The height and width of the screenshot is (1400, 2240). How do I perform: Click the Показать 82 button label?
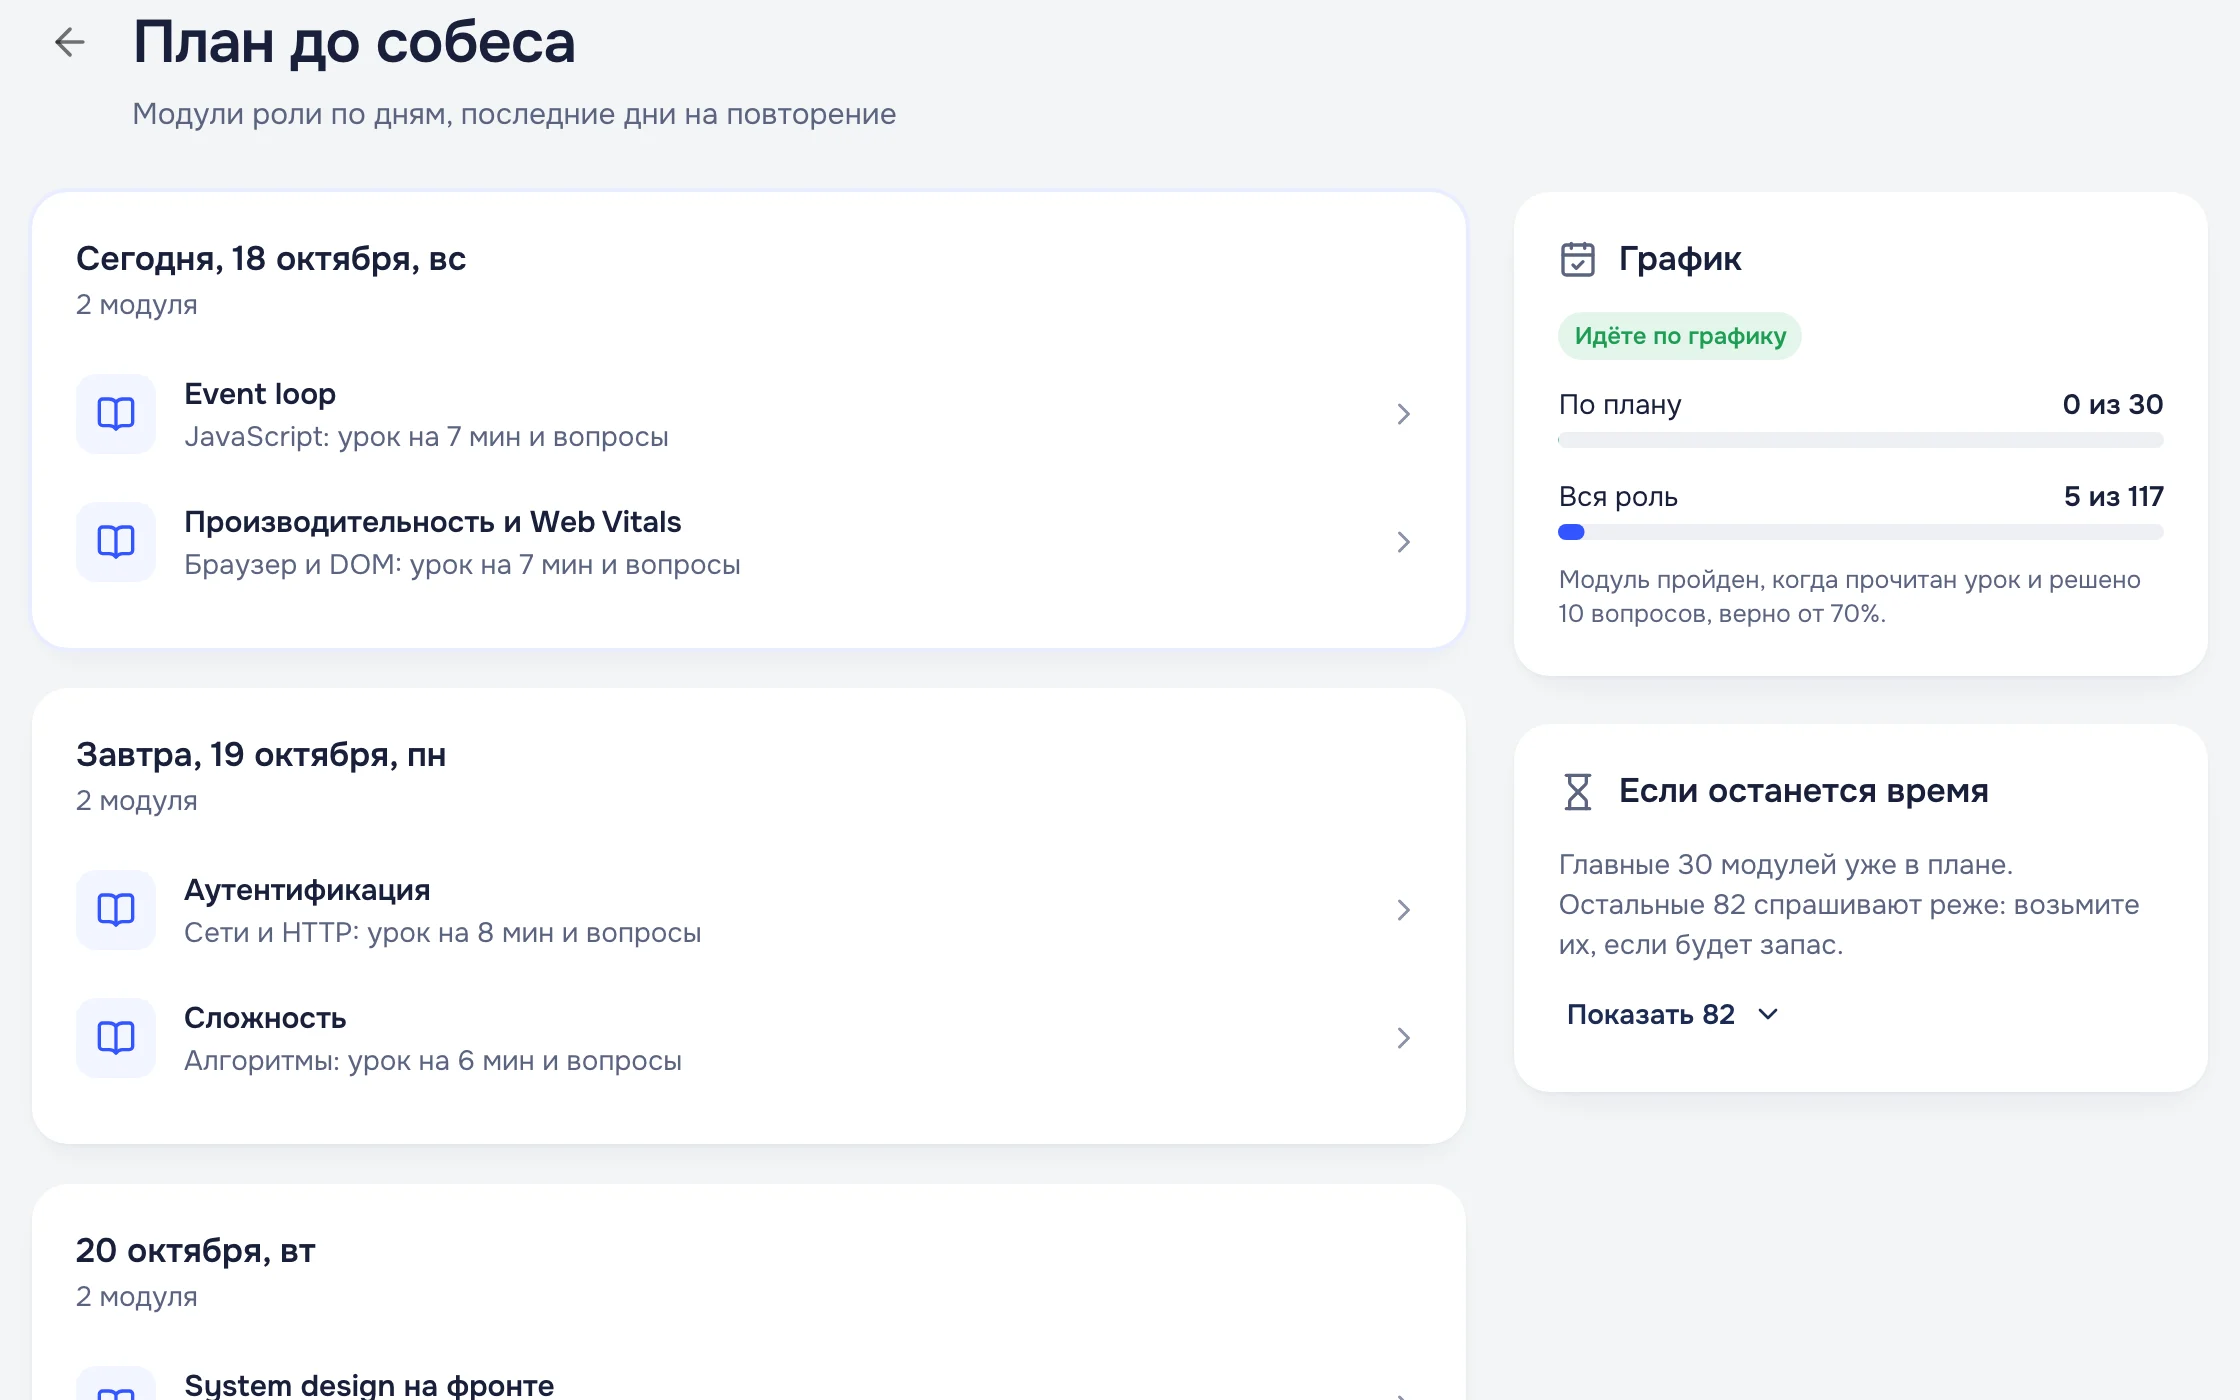pyautogui.click(x=1651, y=1014)
